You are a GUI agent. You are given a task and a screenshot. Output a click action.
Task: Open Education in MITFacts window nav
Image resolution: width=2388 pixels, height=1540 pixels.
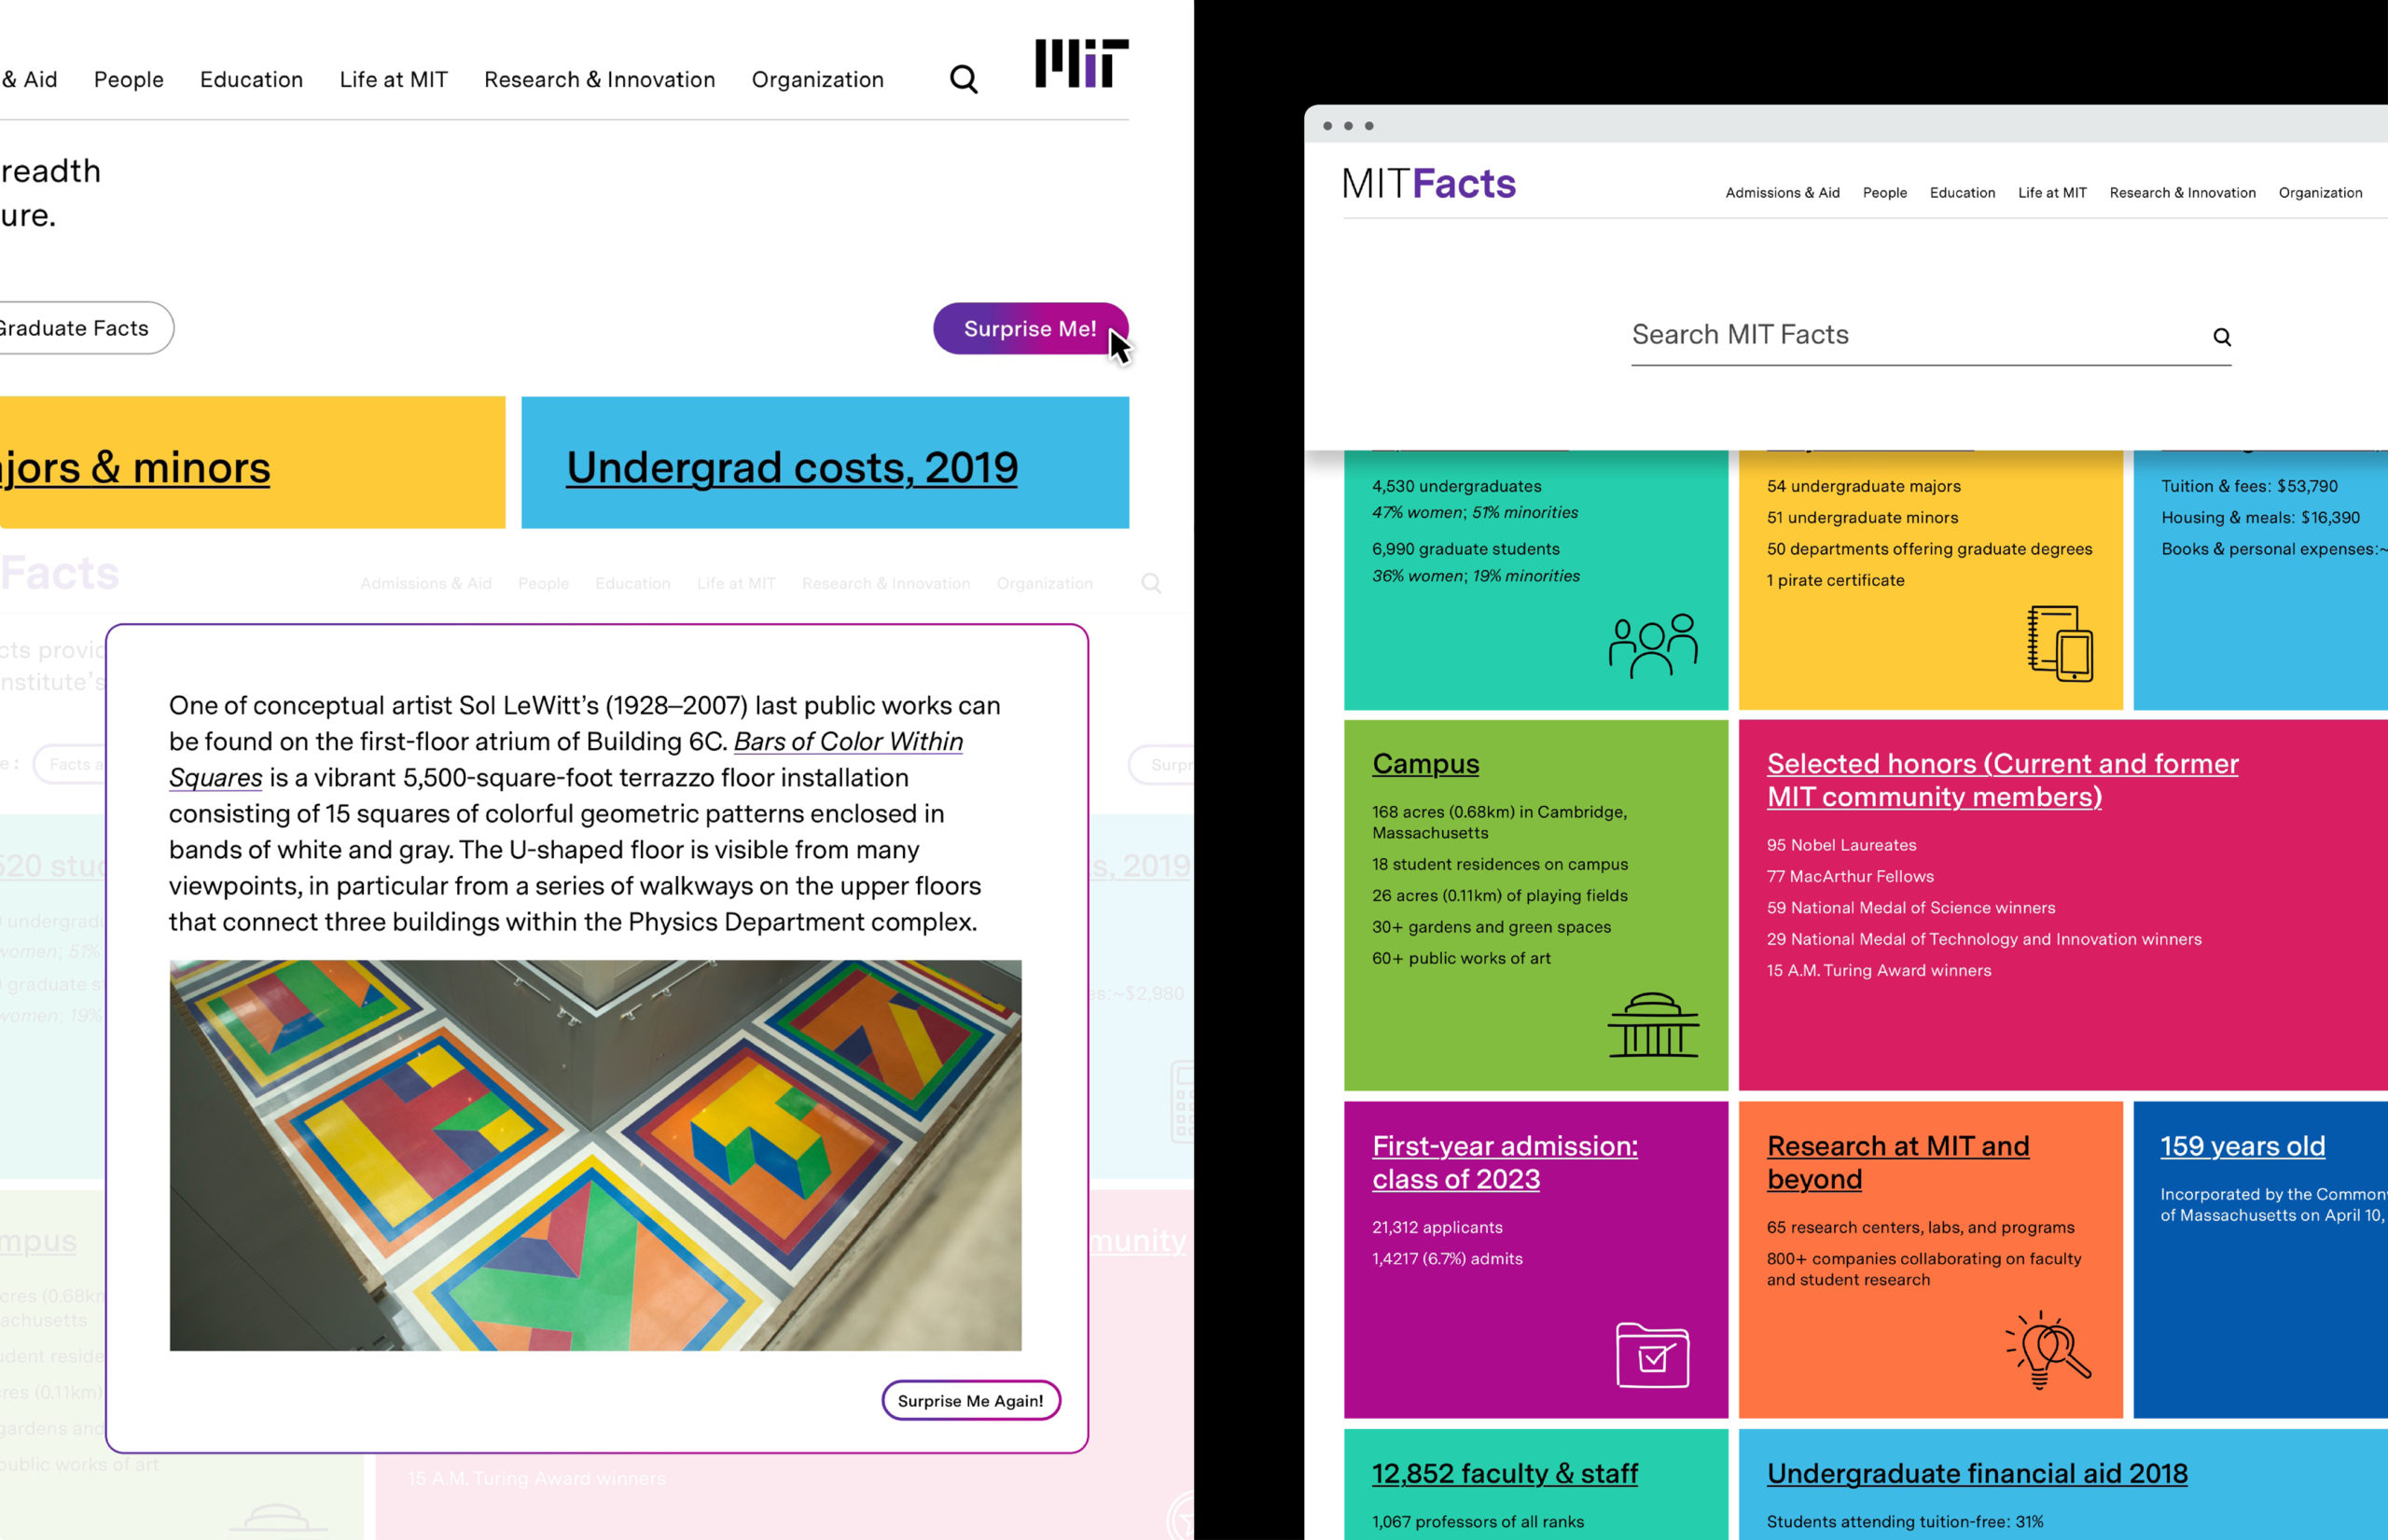click(x=1962, y=193)
